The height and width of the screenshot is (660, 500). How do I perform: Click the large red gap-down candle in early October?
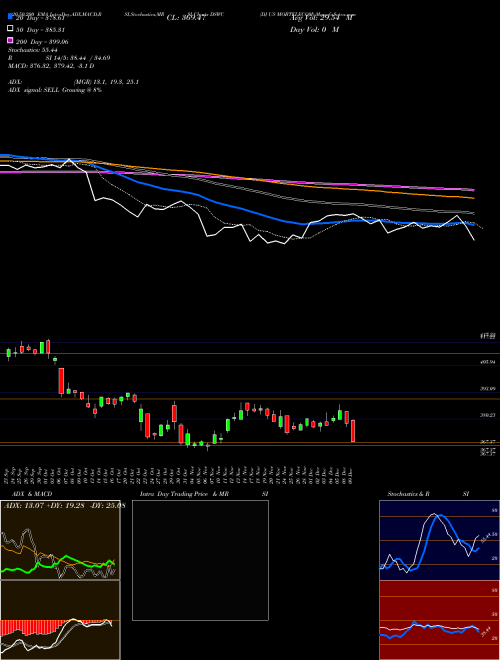coord(61,381)
